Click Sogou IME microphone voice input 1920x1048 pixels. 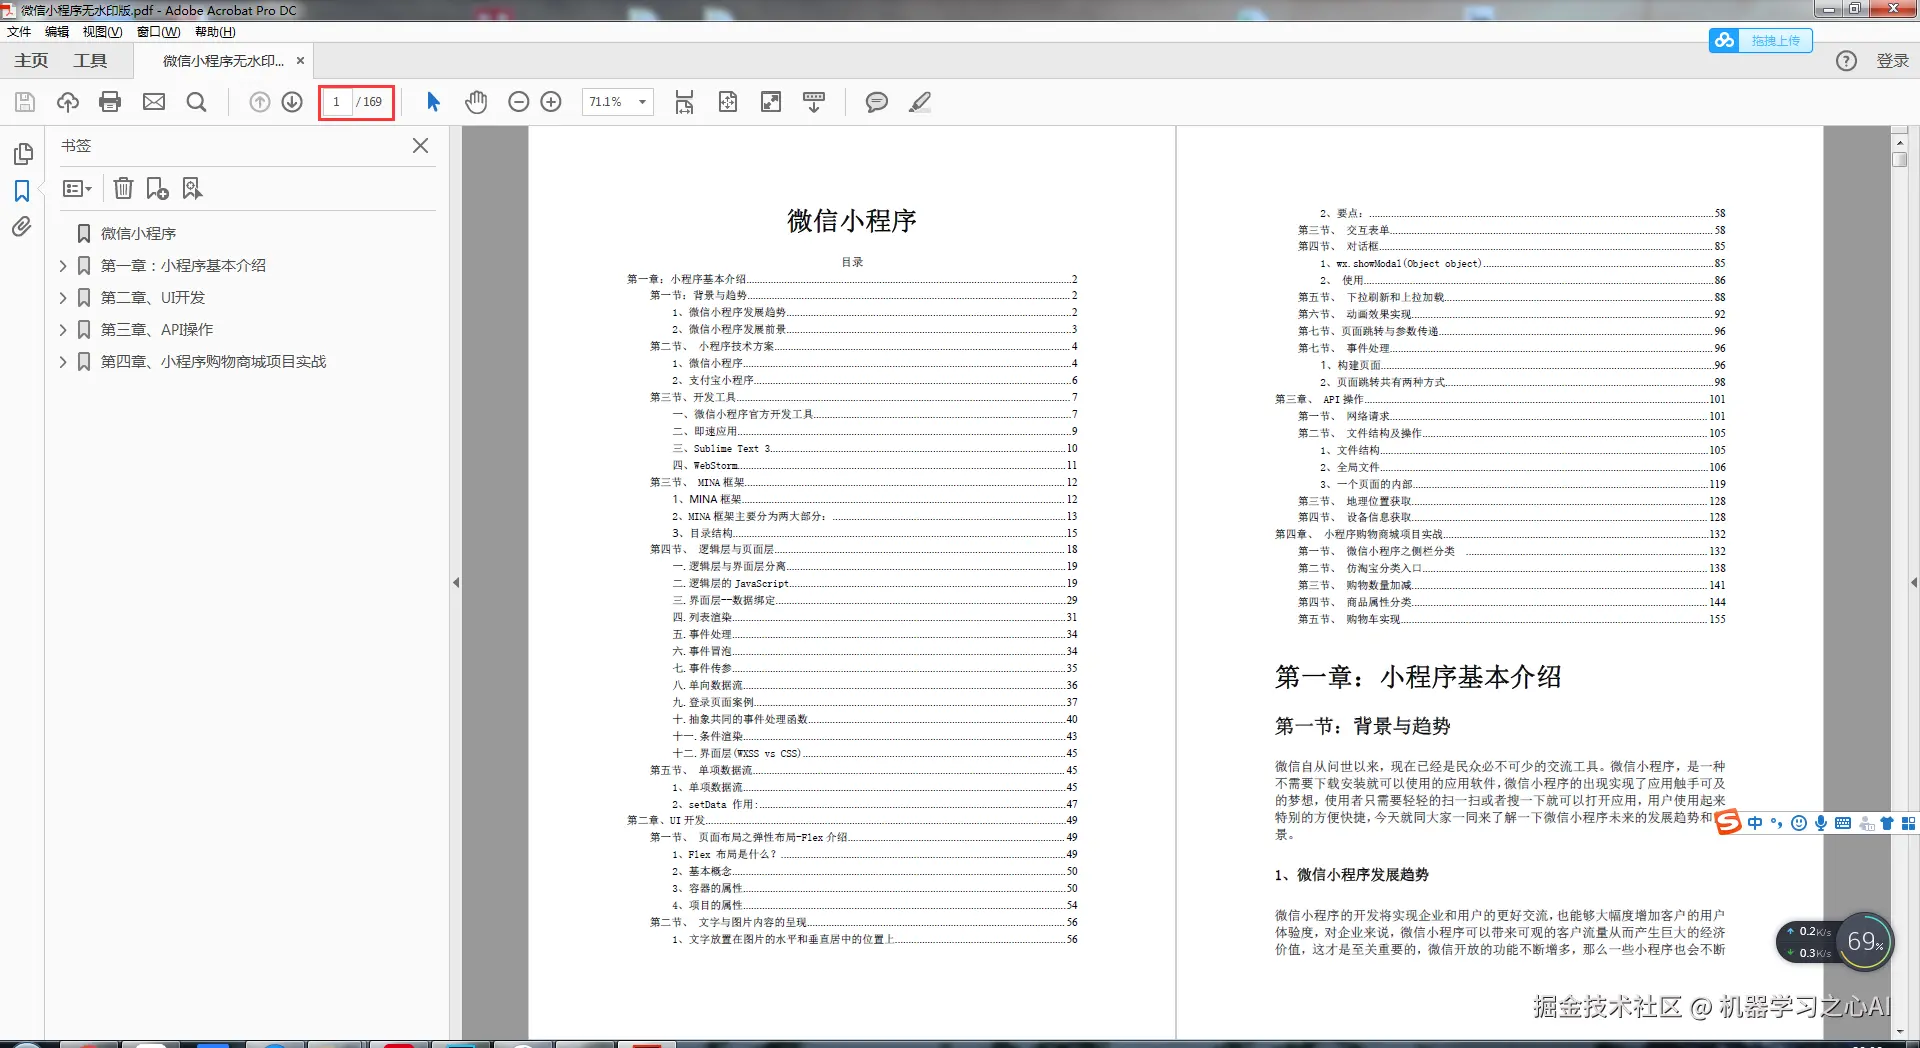[1821, 823]
